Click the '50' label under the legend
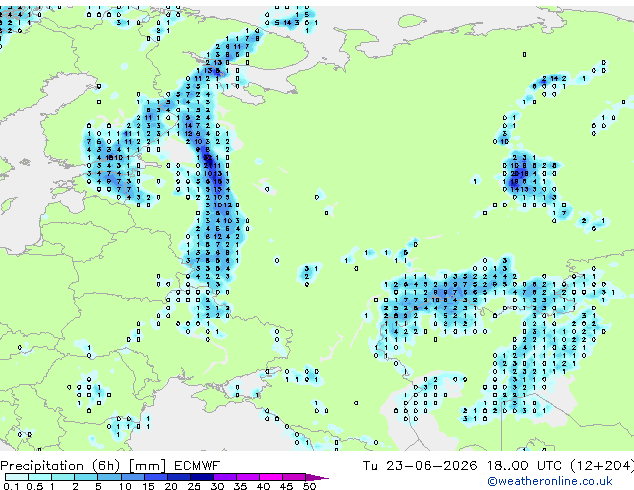The image size is (634, 490). (310, 486)
